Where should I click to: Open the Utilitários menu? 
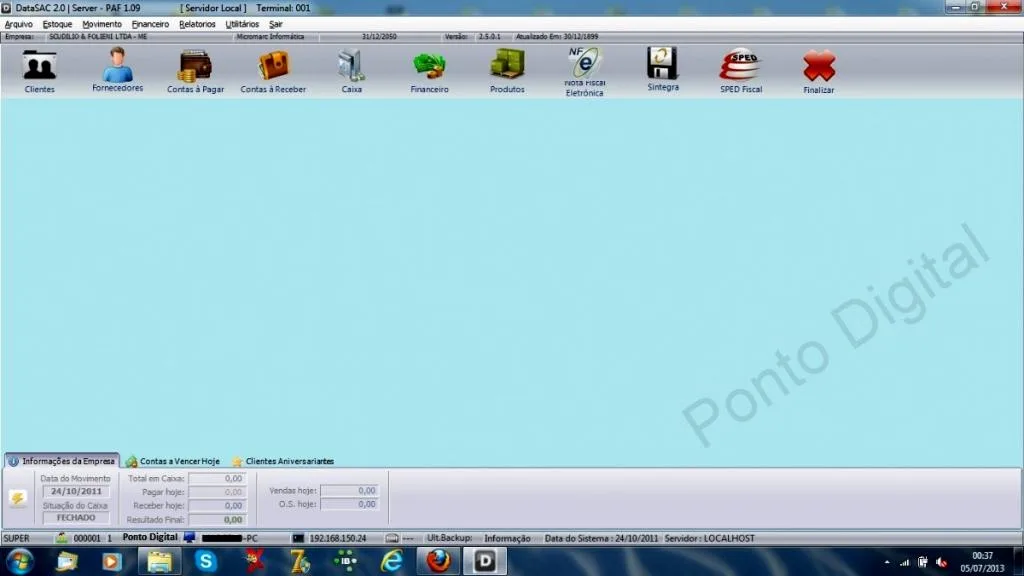tap(242, 24)
